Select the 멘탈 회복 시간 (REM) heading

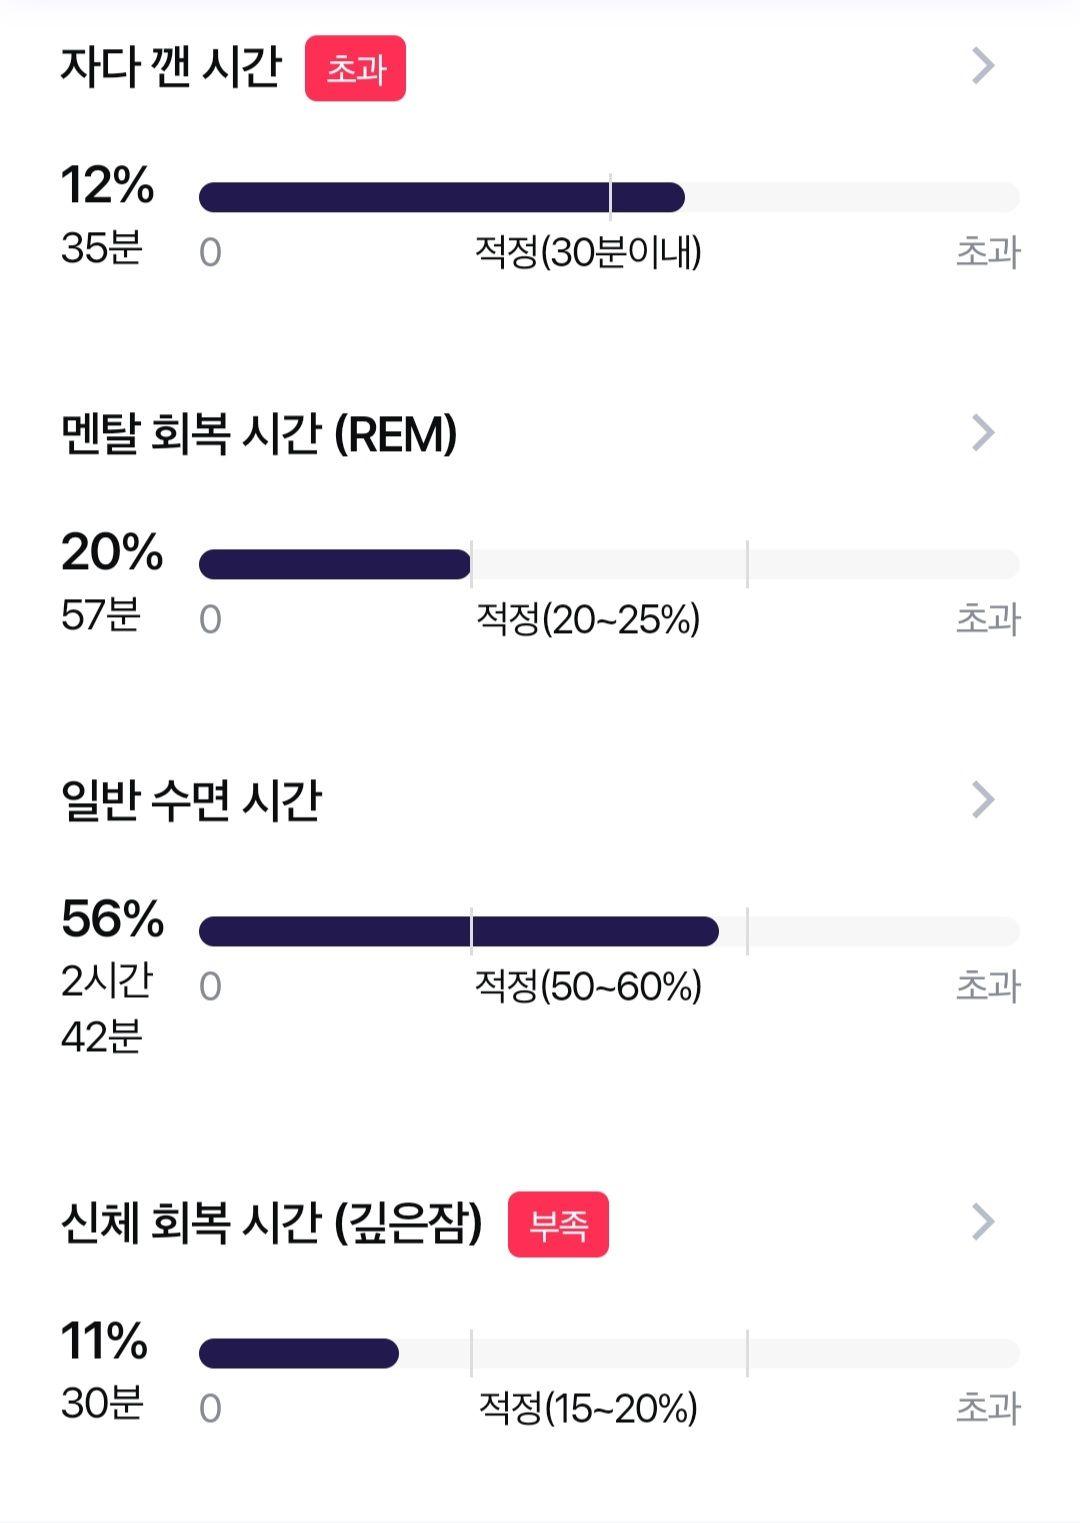[259, 434]
